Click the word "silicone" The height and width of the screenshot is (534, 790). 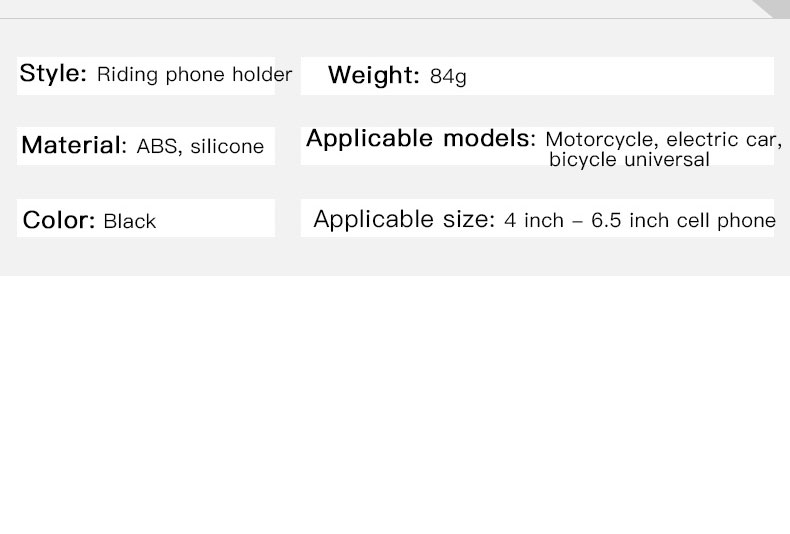pyautogui.click(x=227, y=147)
